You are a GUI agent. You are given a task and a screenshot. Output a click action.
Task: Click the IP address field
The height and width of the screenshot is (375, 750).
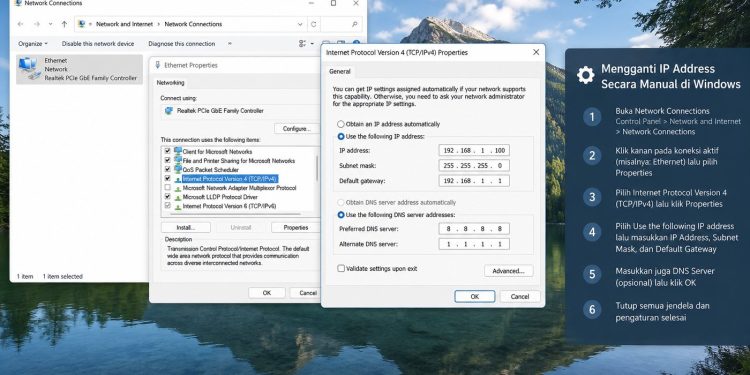(474, 151)
